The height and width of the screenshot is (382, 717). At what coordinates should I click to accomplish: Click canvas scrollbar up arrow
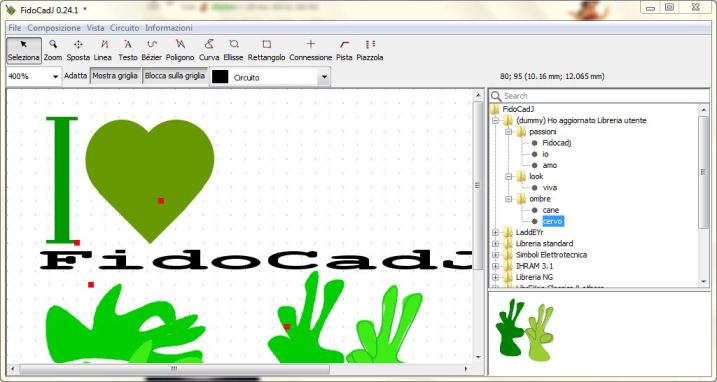tap(478, 95)
